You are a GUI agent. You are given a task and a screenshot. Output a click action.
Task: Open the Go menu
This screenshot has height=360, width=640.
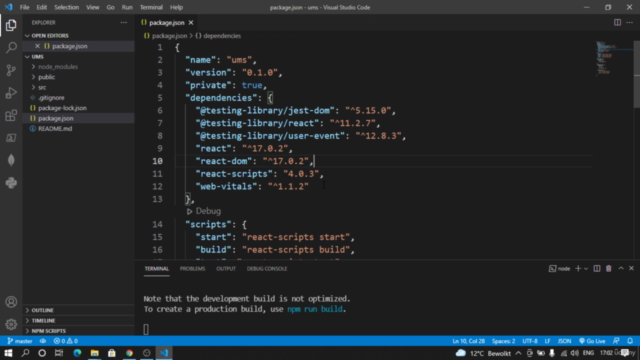(111, 7)
